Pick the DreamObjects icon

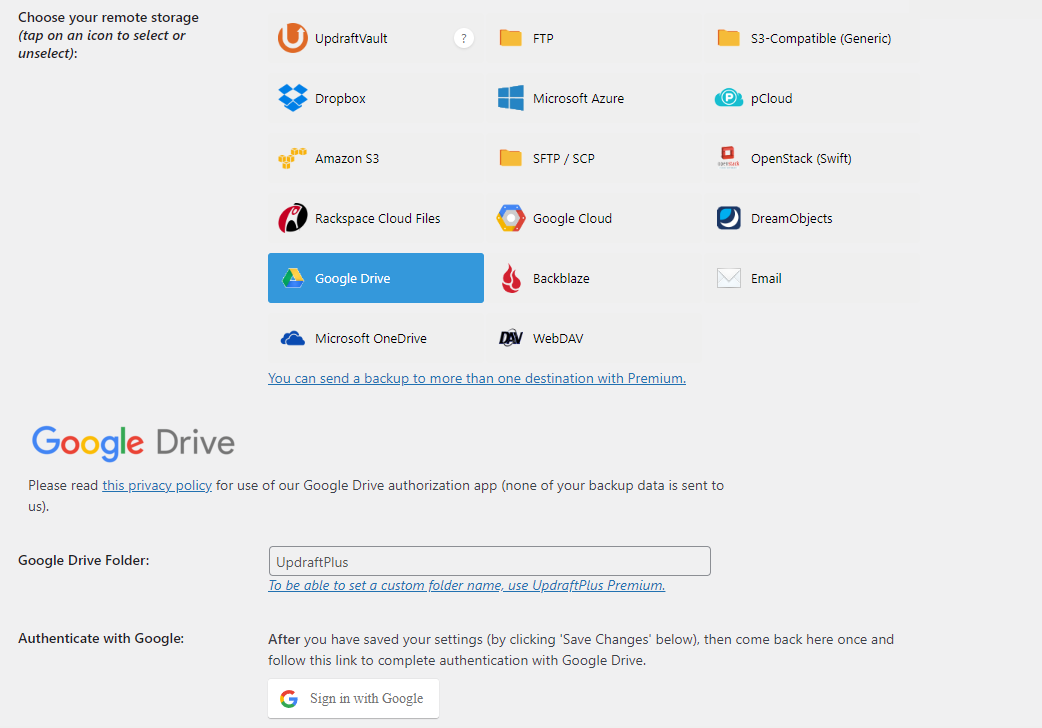pyautogui.click(x=729, y=219)
